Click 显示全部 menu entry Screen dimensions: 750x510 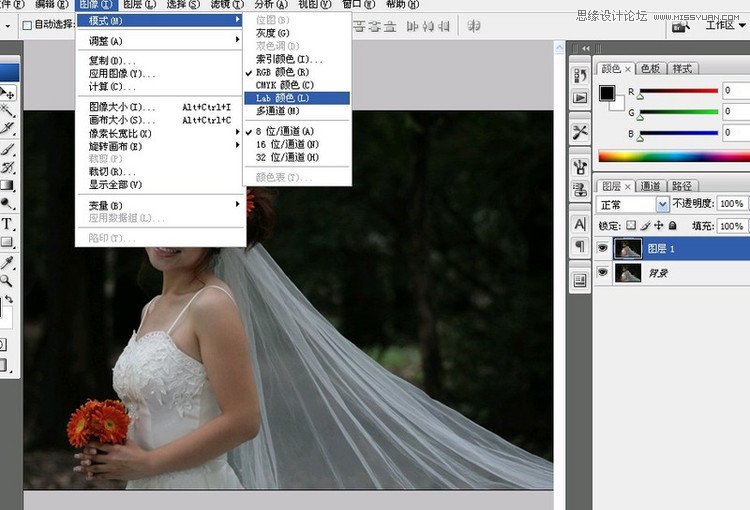[161, 185]
